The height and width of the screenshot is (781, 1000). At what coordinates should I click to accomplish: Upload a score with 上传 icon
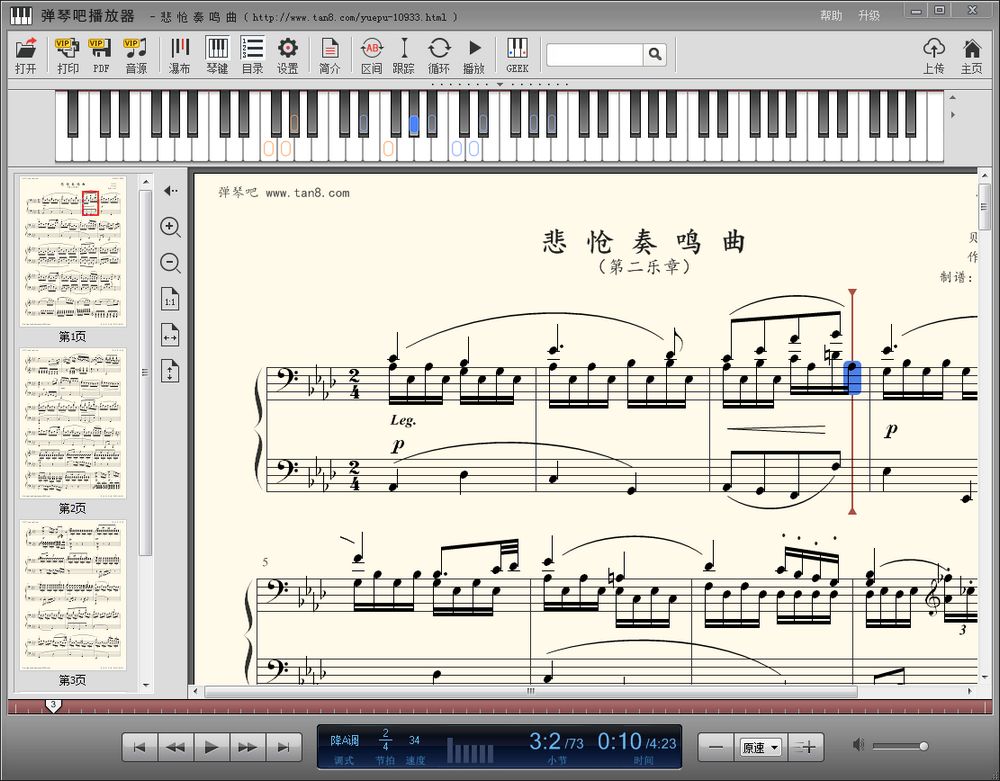tap(934, 55)
